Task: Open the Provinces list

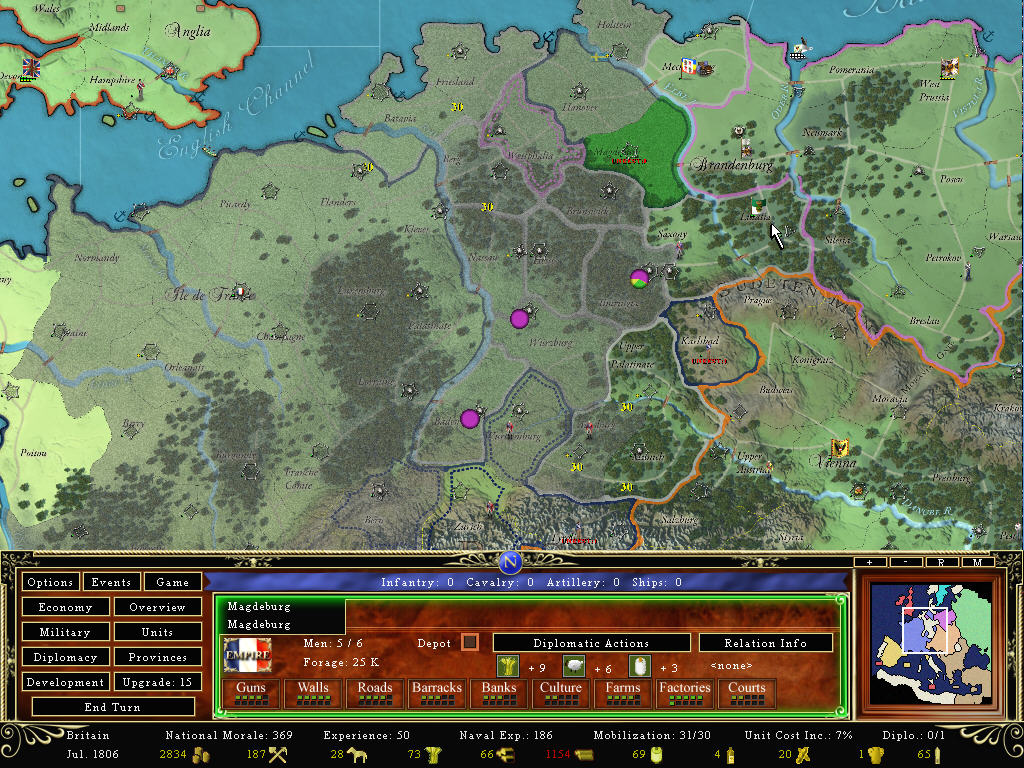Action: point(157,658)
